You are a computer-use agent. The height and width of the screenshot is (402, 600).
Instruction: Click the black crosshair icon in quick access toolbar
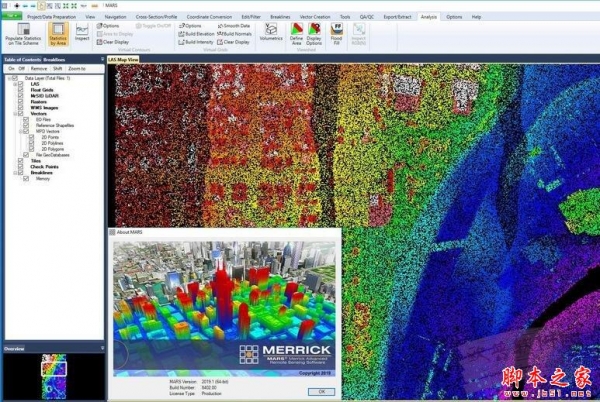tap(16, 5)
